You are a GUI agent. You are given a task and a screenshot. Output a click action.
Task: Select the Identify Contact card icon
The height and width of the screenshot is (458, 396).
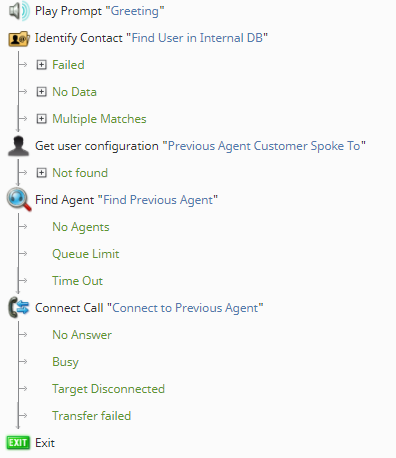[19, 39]
